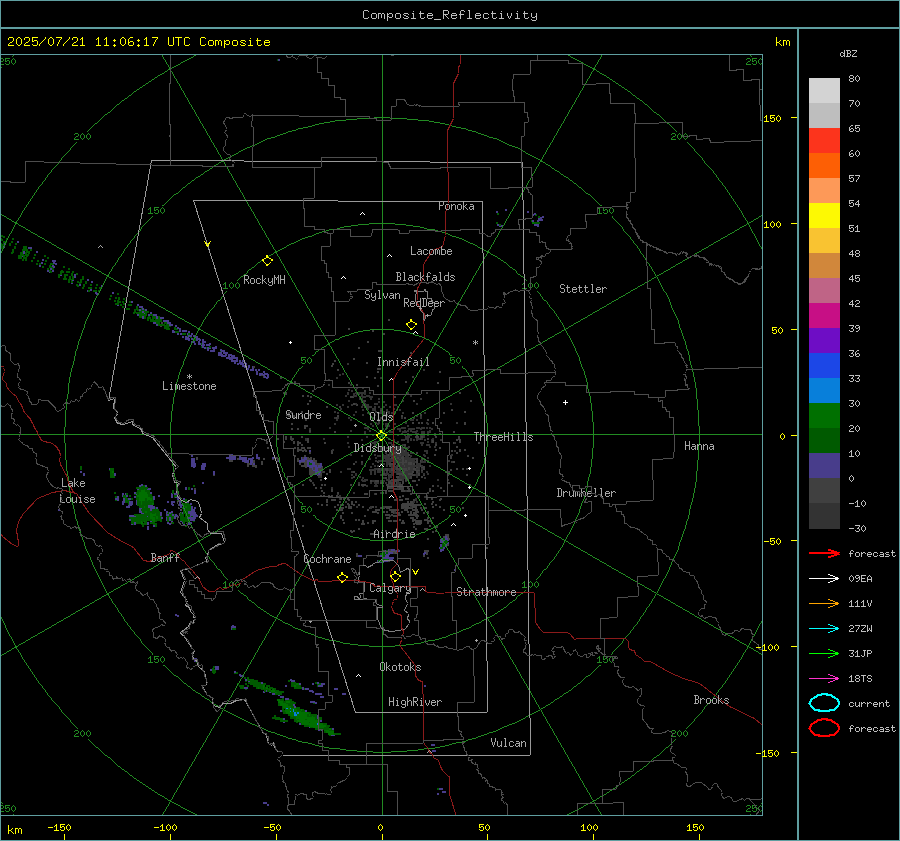This screenshot has height=841, width=900.
Task: Click the Blackfalds town label
Action: 425,277
